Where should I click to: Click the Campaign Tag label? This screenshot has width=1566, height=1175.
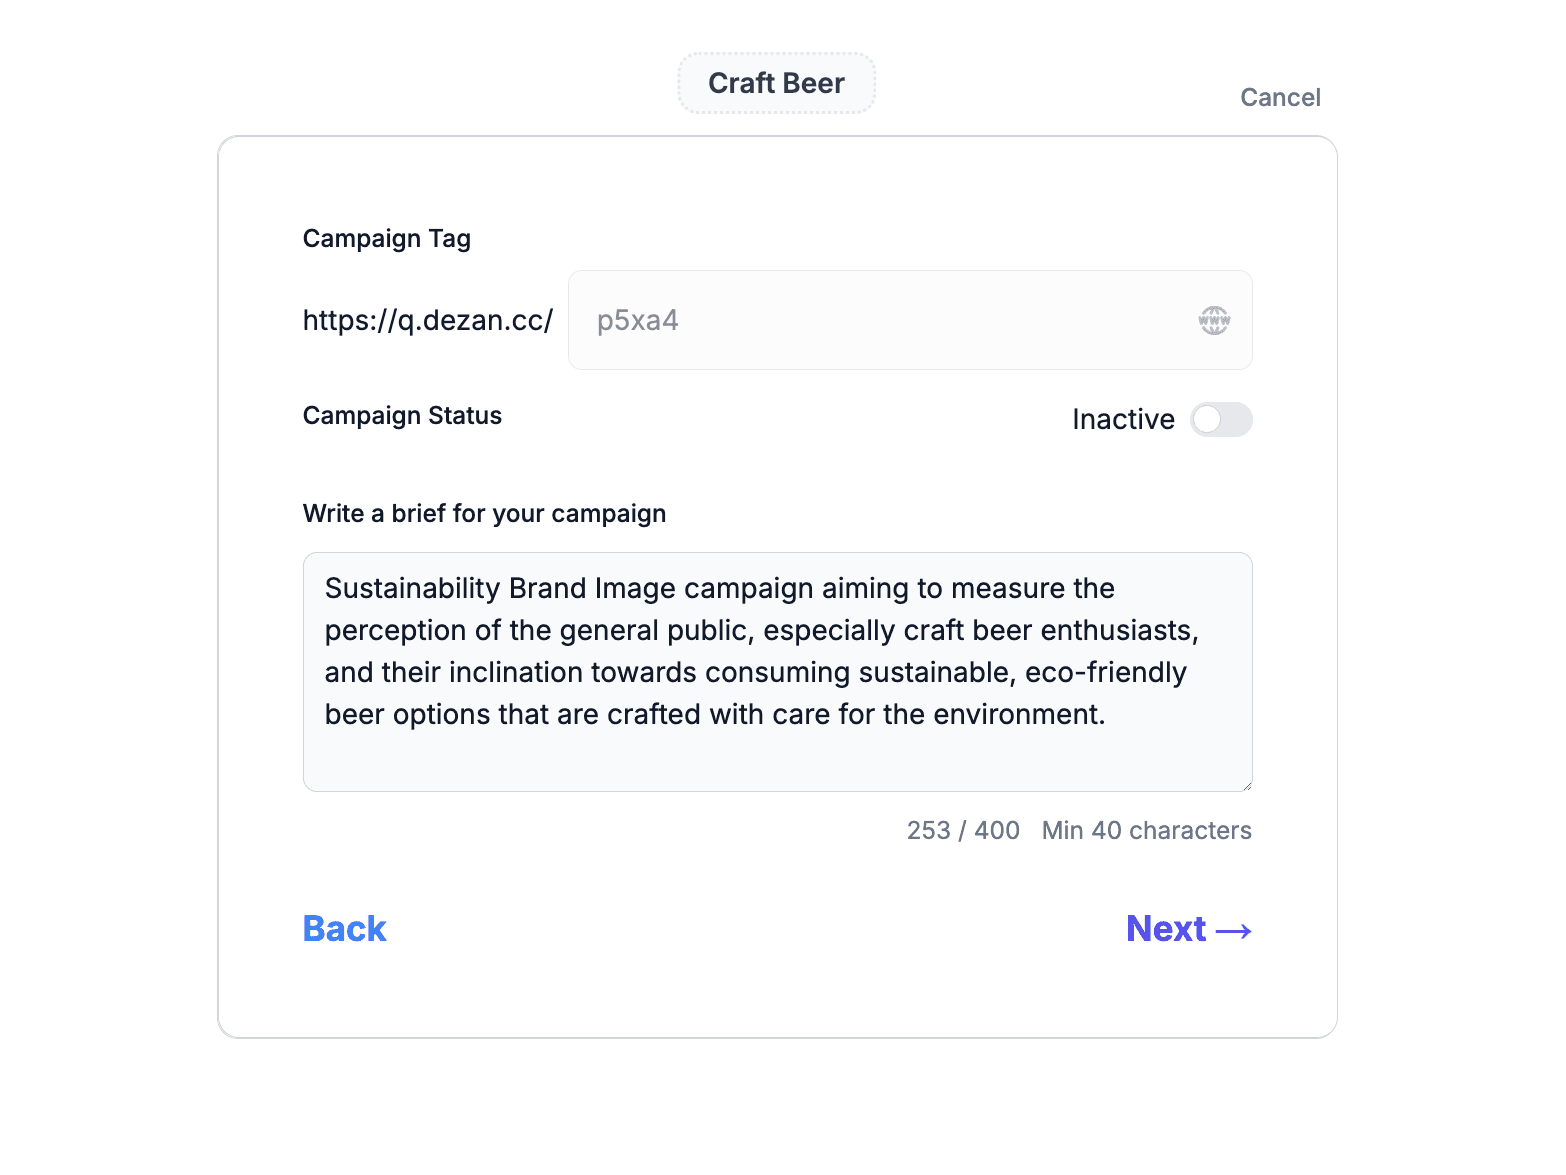coord(387,239)
